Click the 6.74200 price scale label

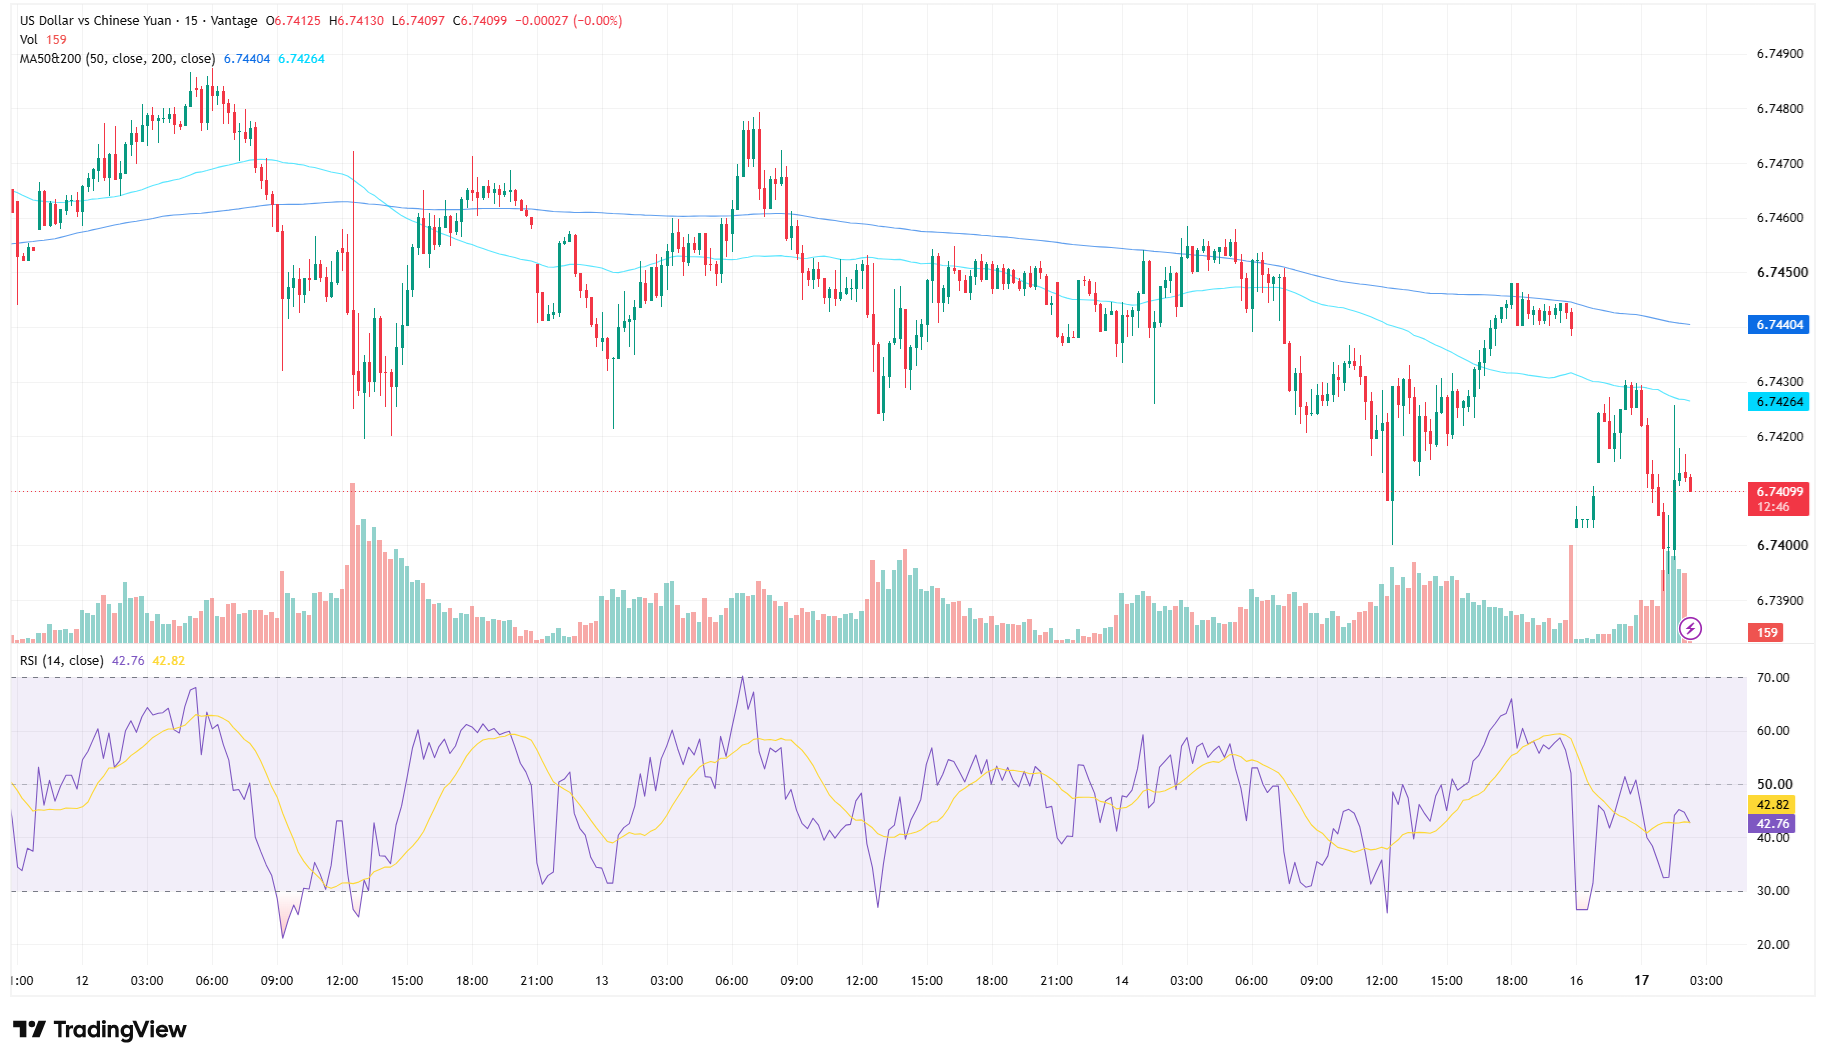point(1780,437)
